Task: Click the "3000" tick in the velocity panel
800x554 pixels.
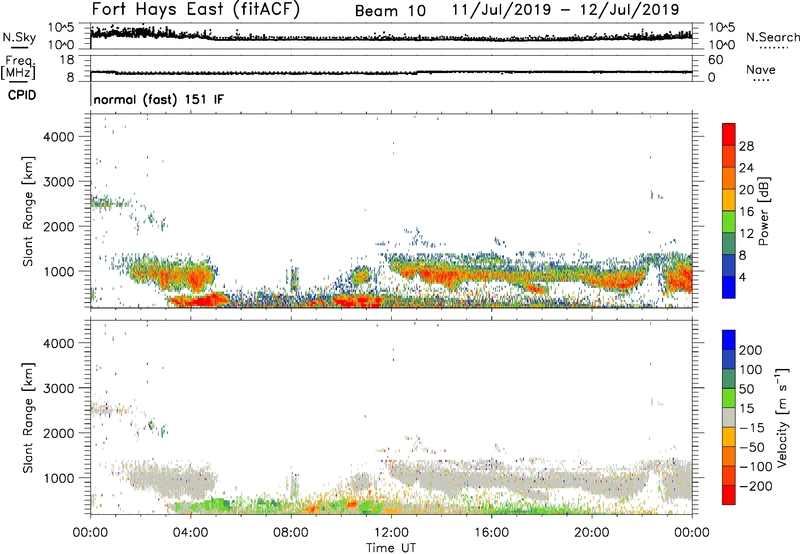Action: click(x=59, y=388)
